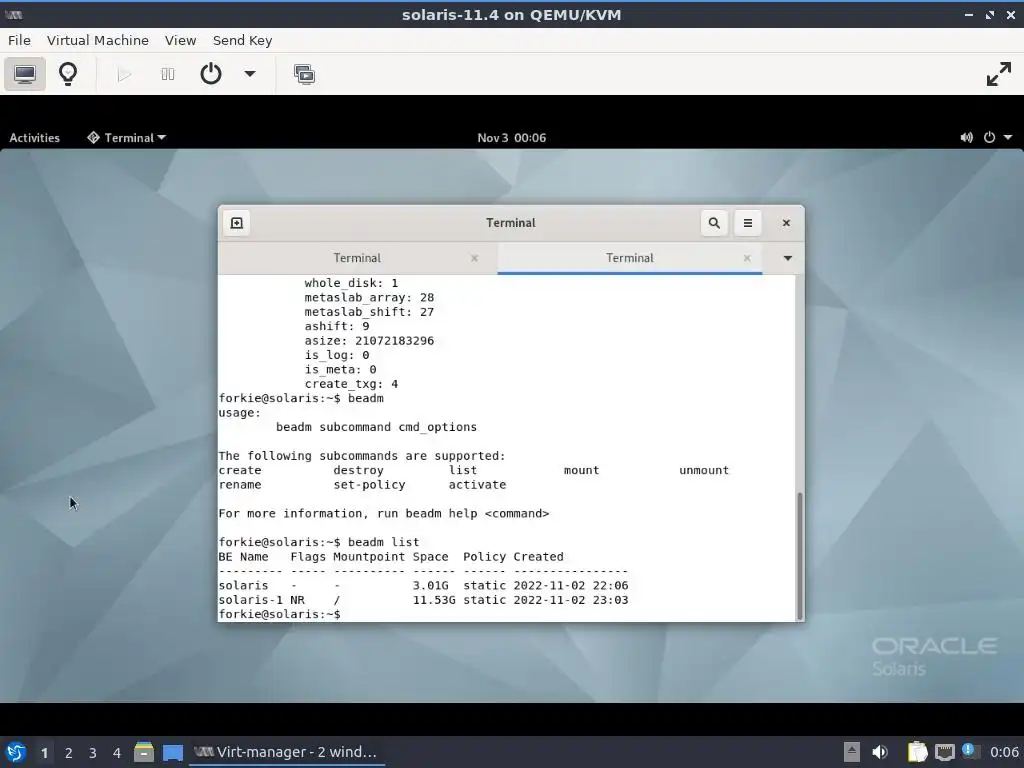Click the '2022-11-02 23:03' created date
The width and height of the screenshot is (1024, 768).
point(571,600)
